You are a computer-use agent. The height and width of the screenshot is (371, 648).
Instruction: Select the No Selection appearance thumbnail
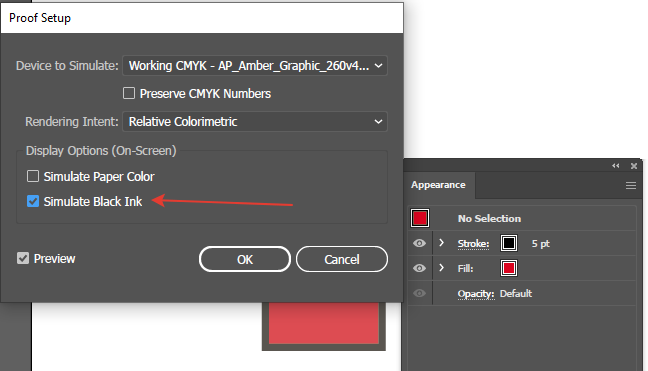pos(420,218)
